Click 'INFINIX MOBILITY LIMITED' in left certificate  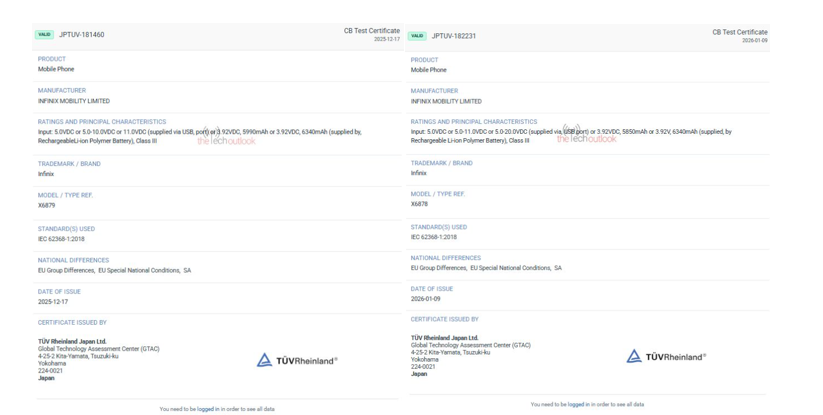pos(74,101)
